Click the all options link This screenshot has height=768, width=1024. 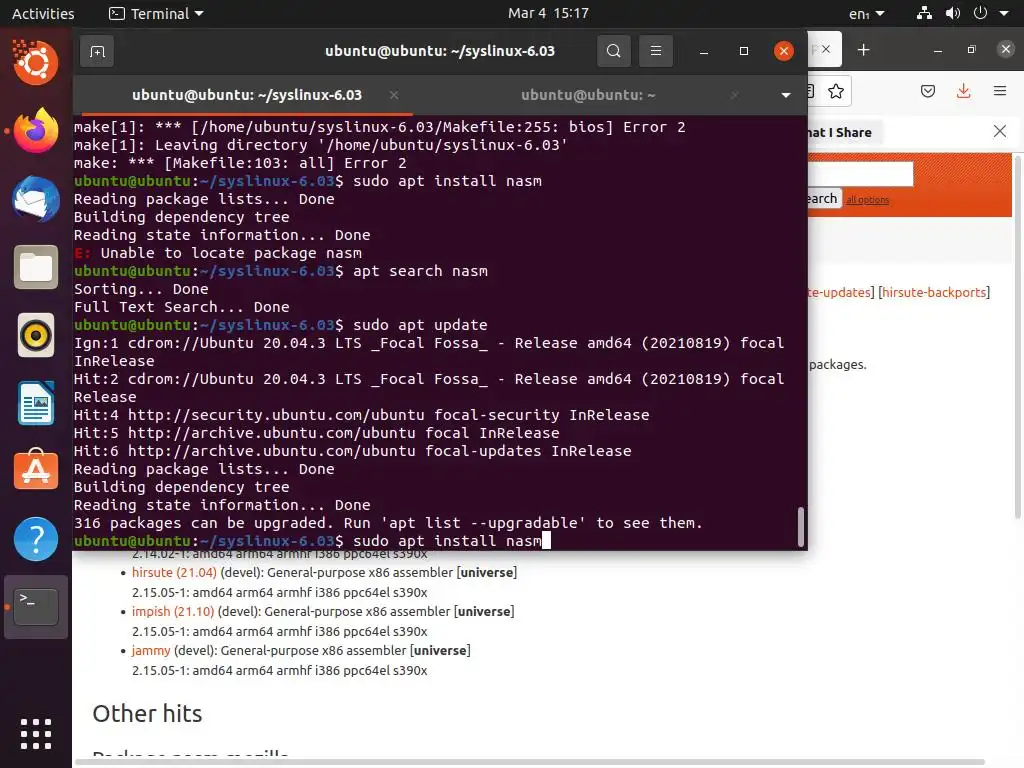click(867, 200)
